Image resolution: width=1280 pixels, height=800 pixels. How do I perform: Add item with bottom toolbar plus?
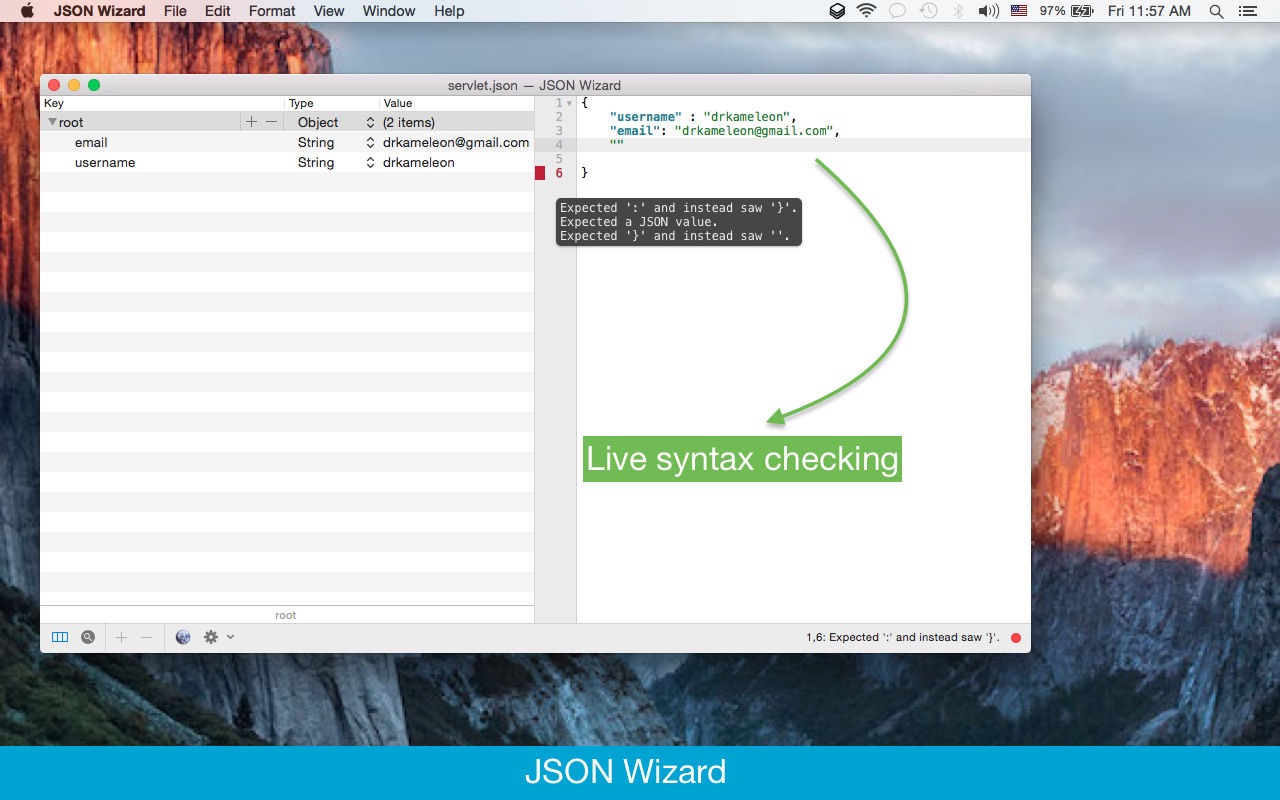[121, 637]
